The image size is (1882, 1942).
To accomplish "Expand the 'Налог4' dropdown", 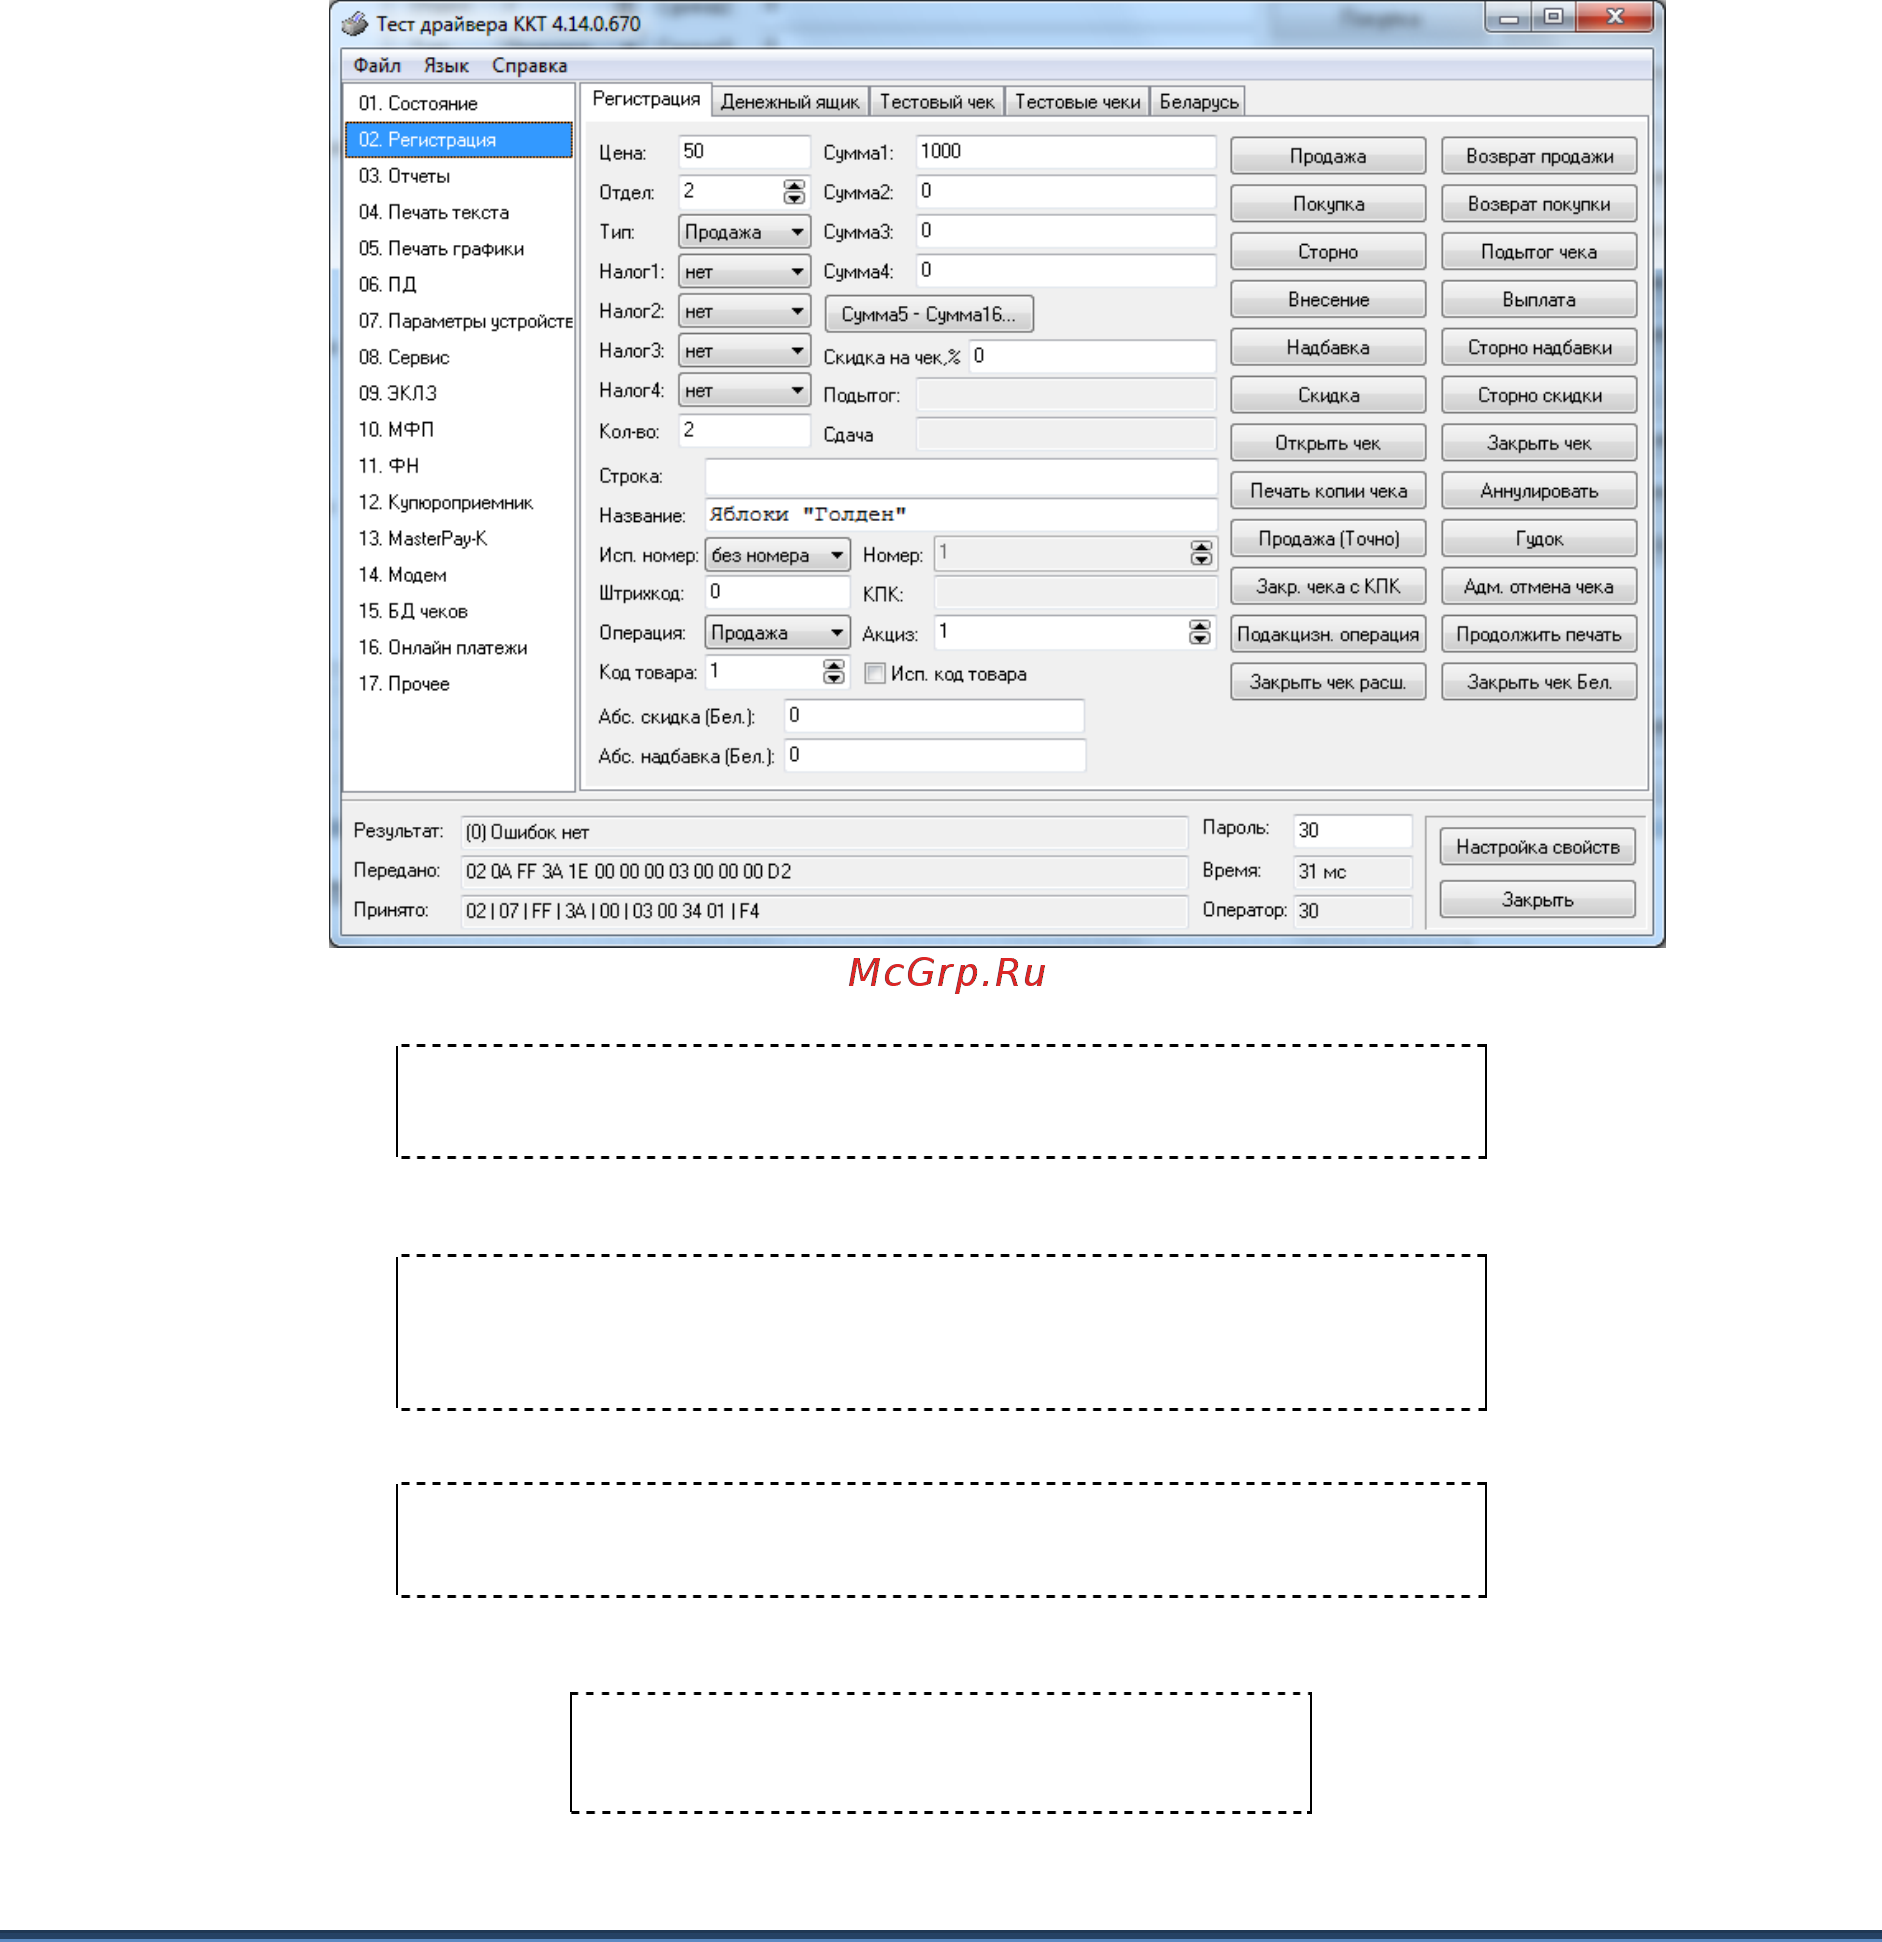I will click(x=744, y=391).
